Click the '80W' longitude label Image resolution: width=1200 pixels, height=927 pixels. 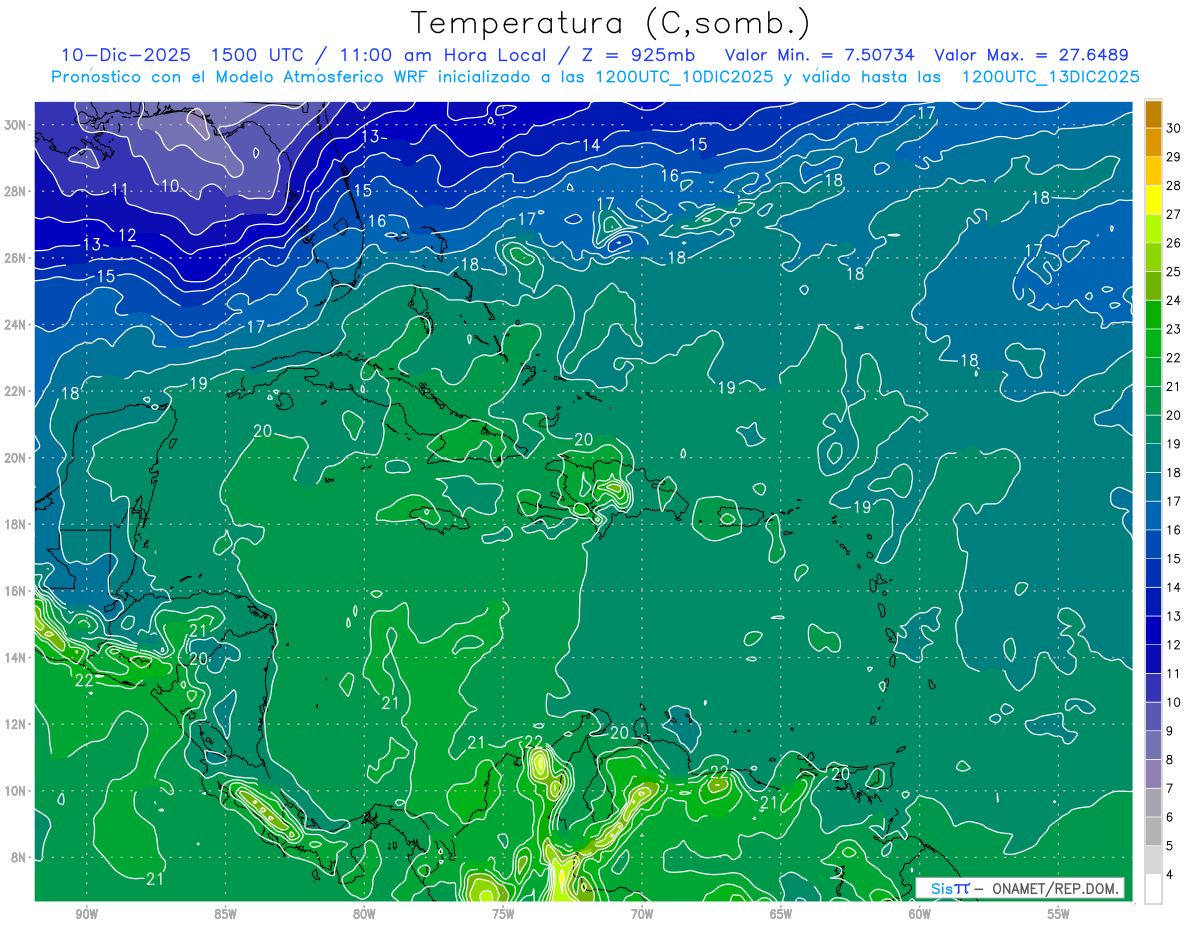364,914
